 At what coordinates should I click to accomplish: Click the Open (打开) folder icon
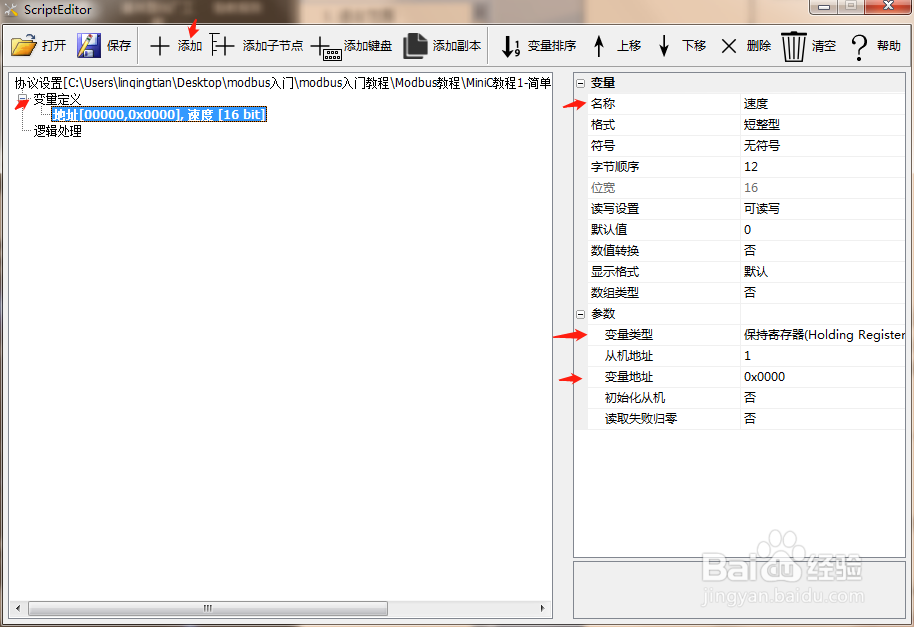click(23, 45)
